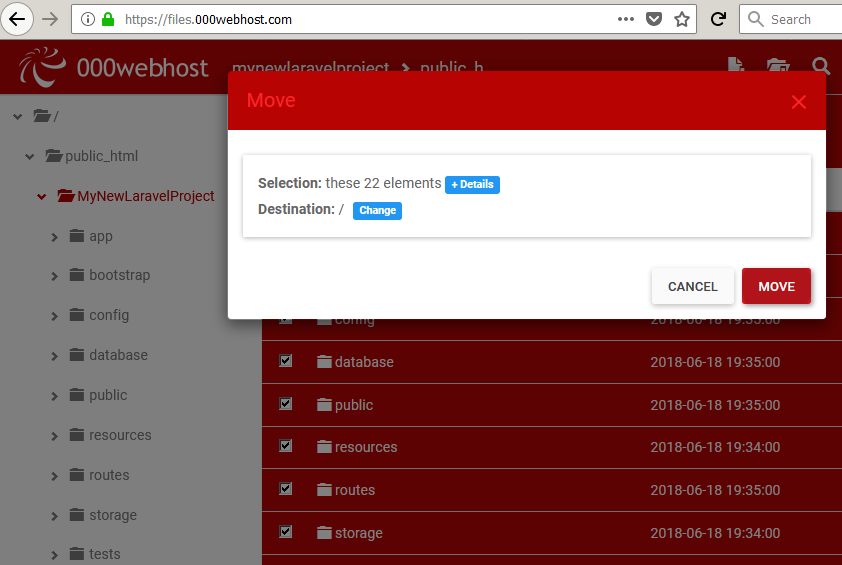Expand the resources folder in tree

coord(54,436)
